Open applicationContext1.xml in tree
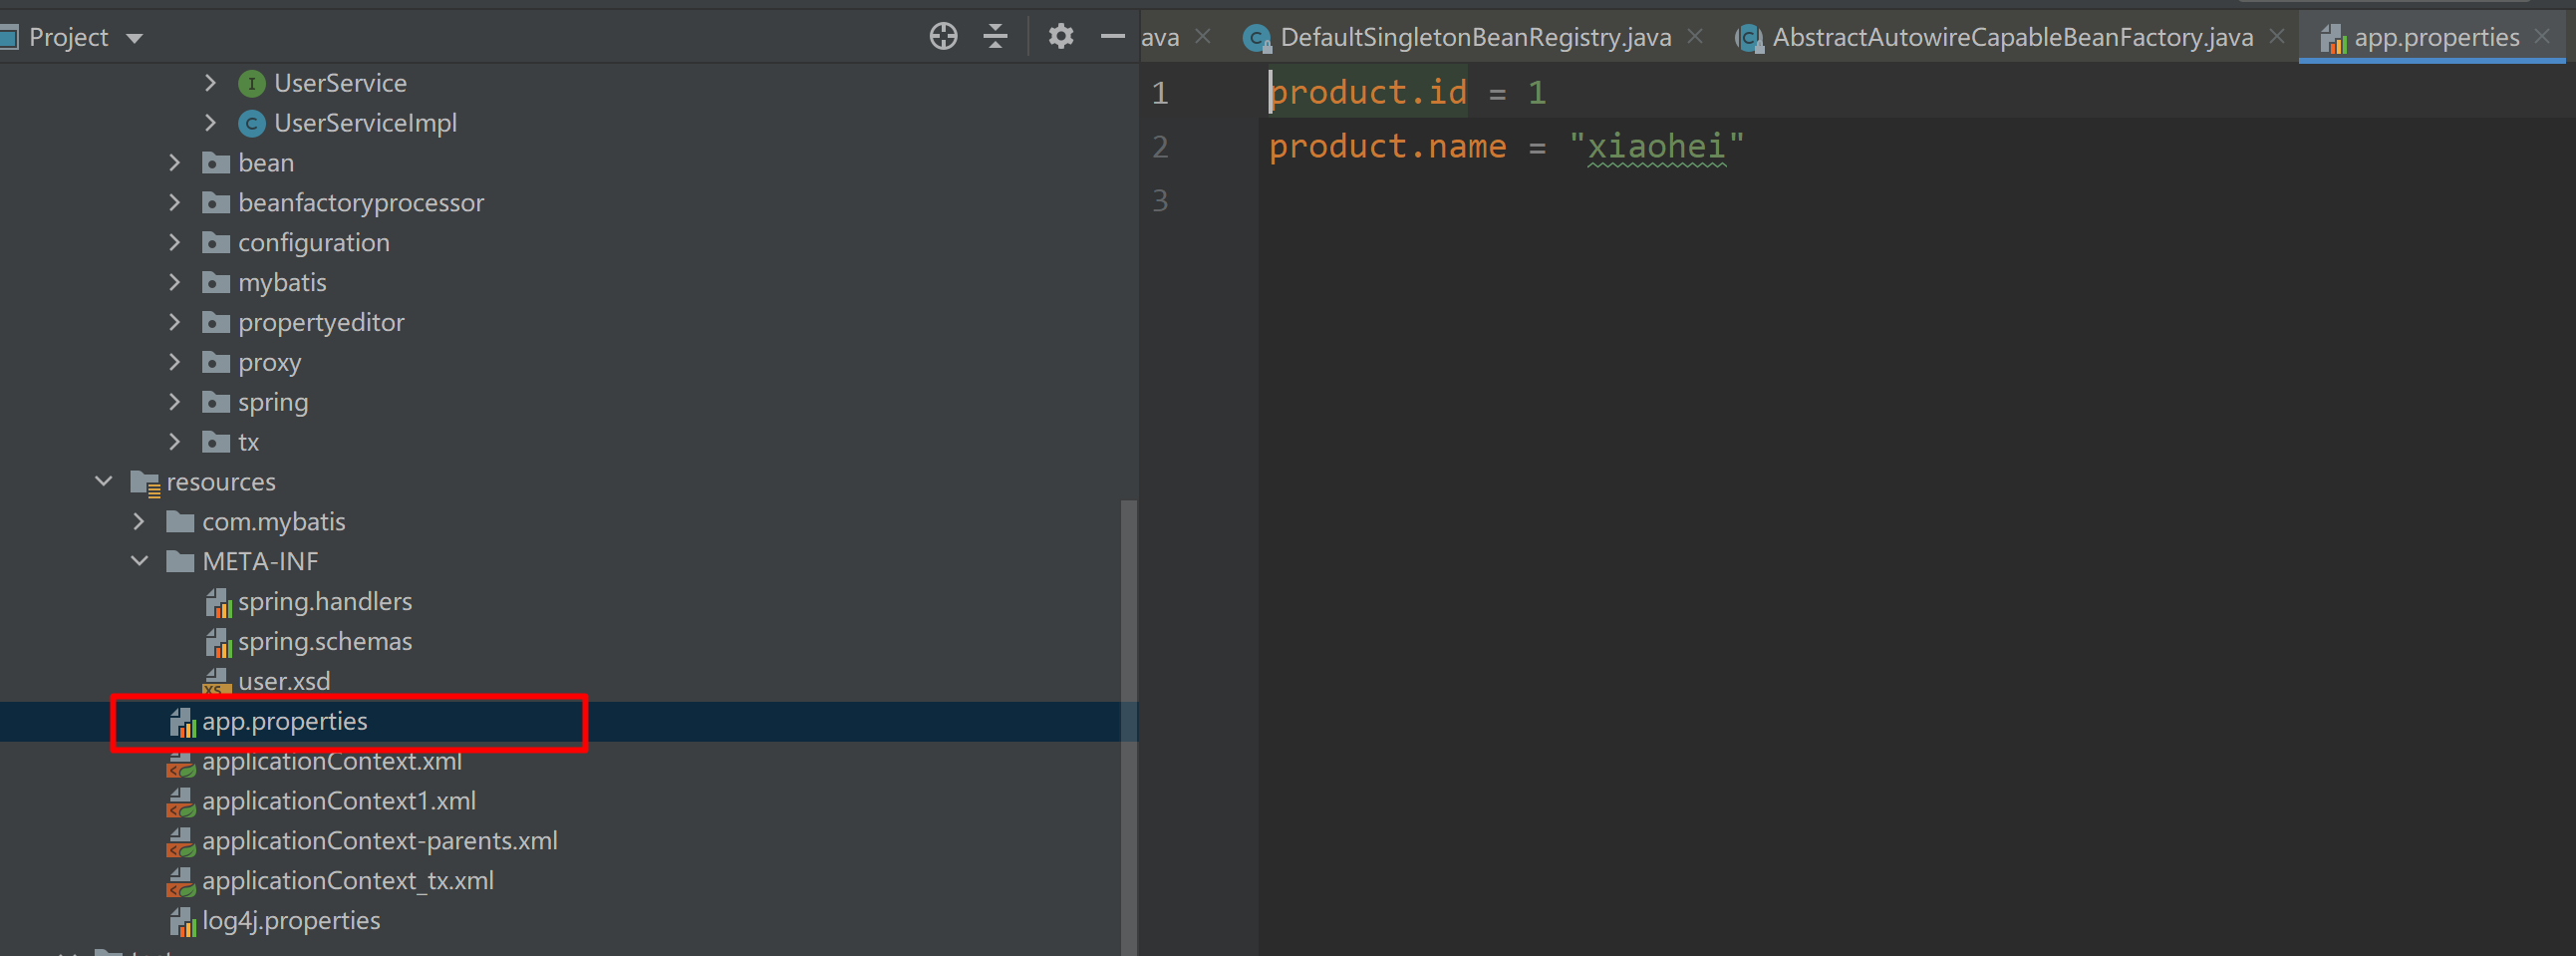 coord(339,802)
